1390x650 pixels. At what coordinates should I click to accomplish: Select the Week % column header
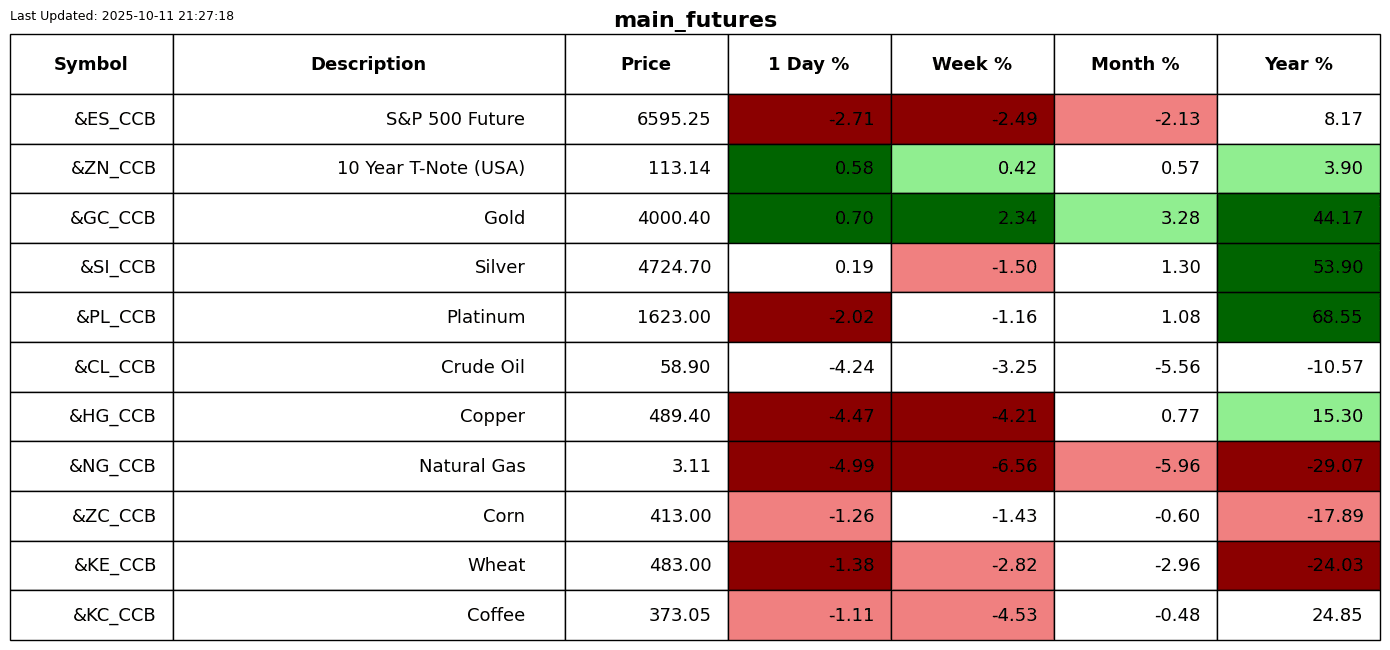click(x=972, y=65)
